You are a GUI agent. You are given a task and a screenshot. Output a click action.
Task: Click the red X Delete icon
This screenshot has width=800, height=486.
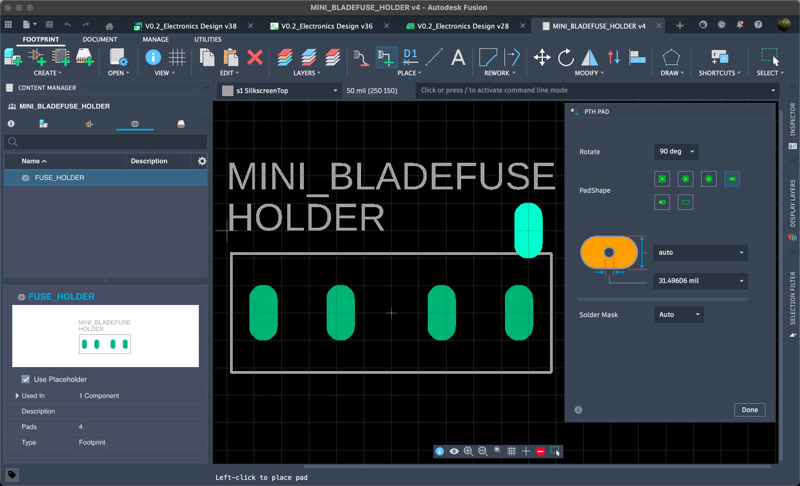pyautogui.click(x=255, y=57)
